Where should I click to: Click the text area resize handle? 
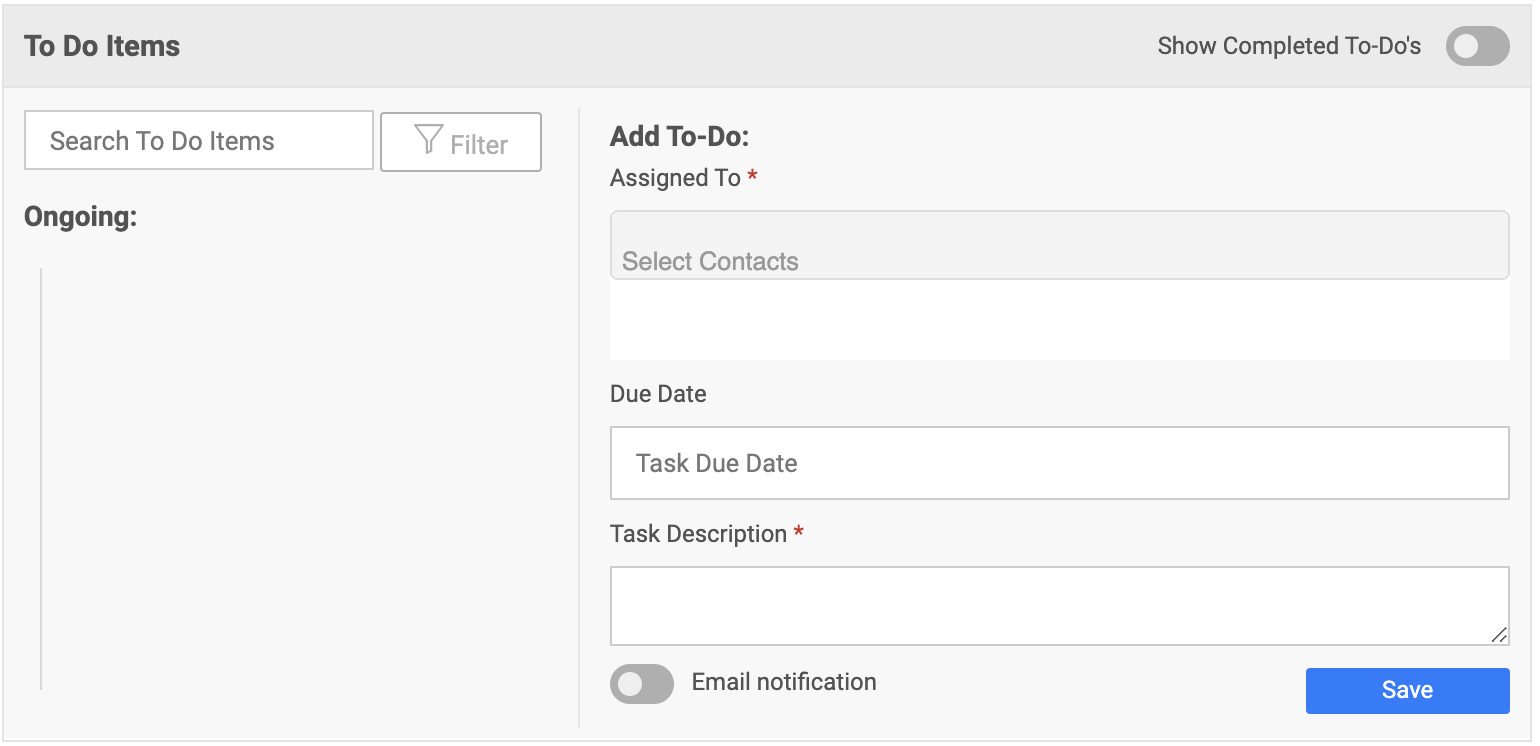tap(1499, 635)
